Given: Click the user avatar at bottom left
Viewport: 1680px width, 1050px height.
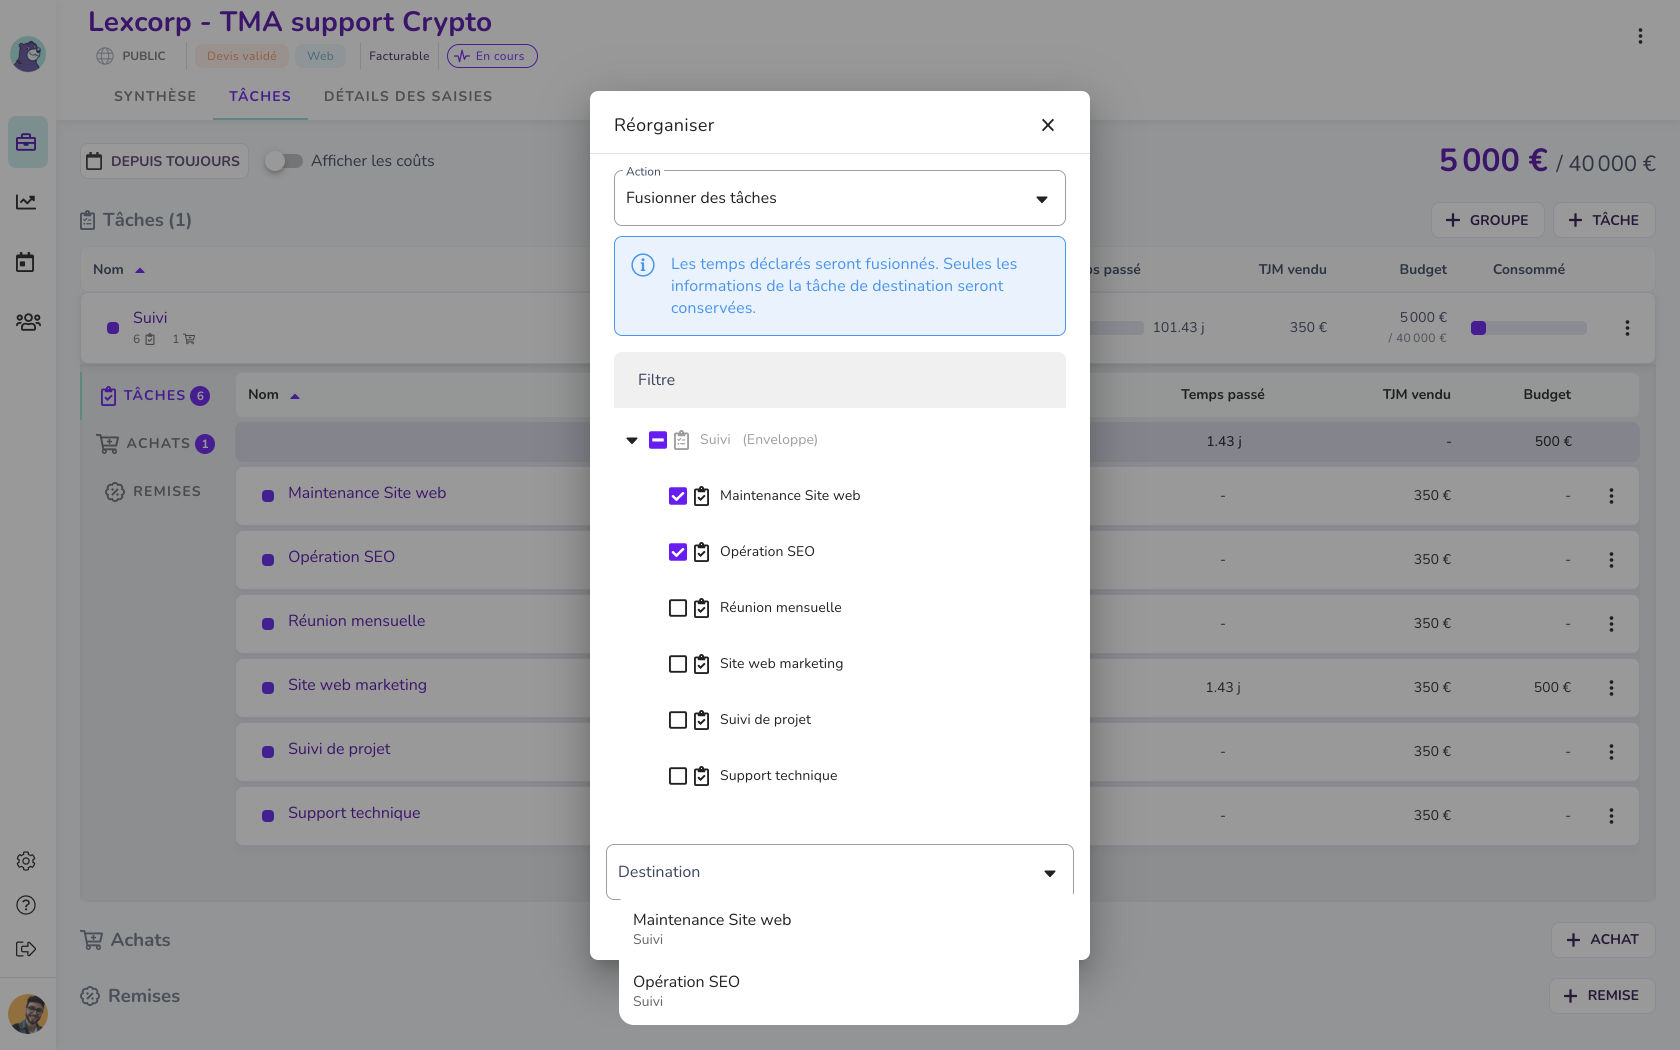Looking at the screenshot, I should pos(28,1014).
